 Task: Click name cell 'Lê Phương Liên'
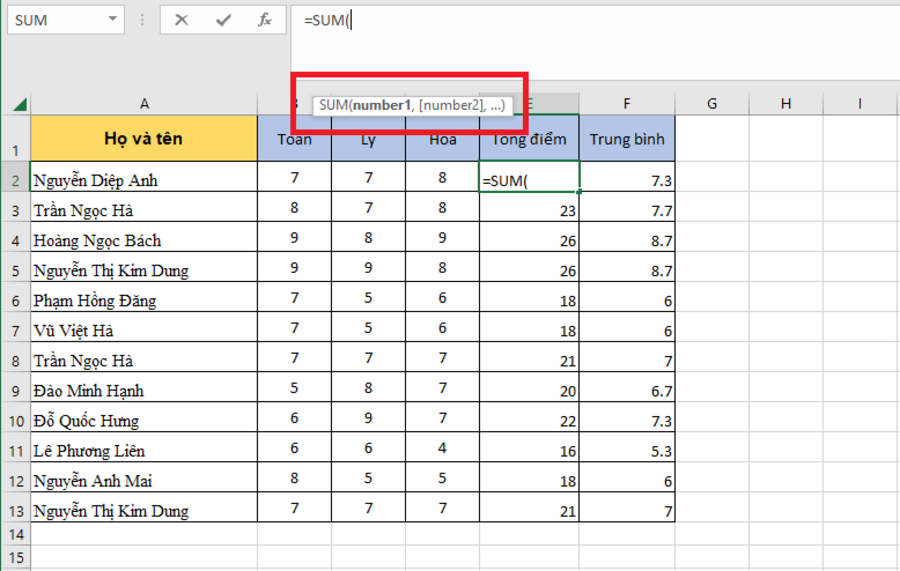143,446
